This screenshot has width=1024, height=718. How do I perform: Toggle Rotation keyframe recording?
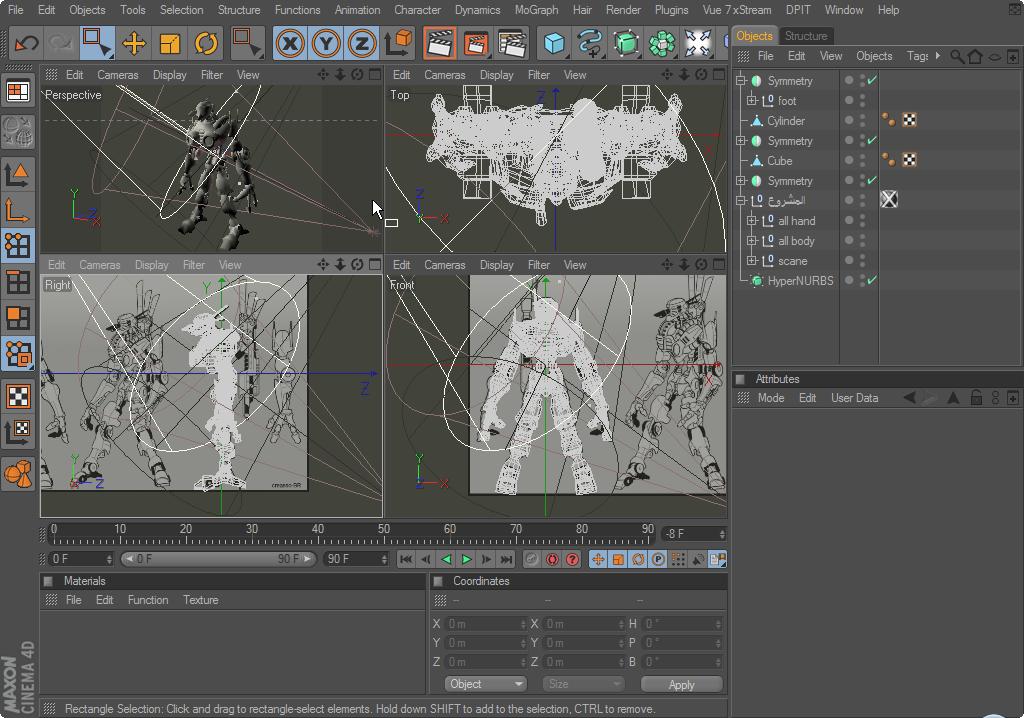638,559
